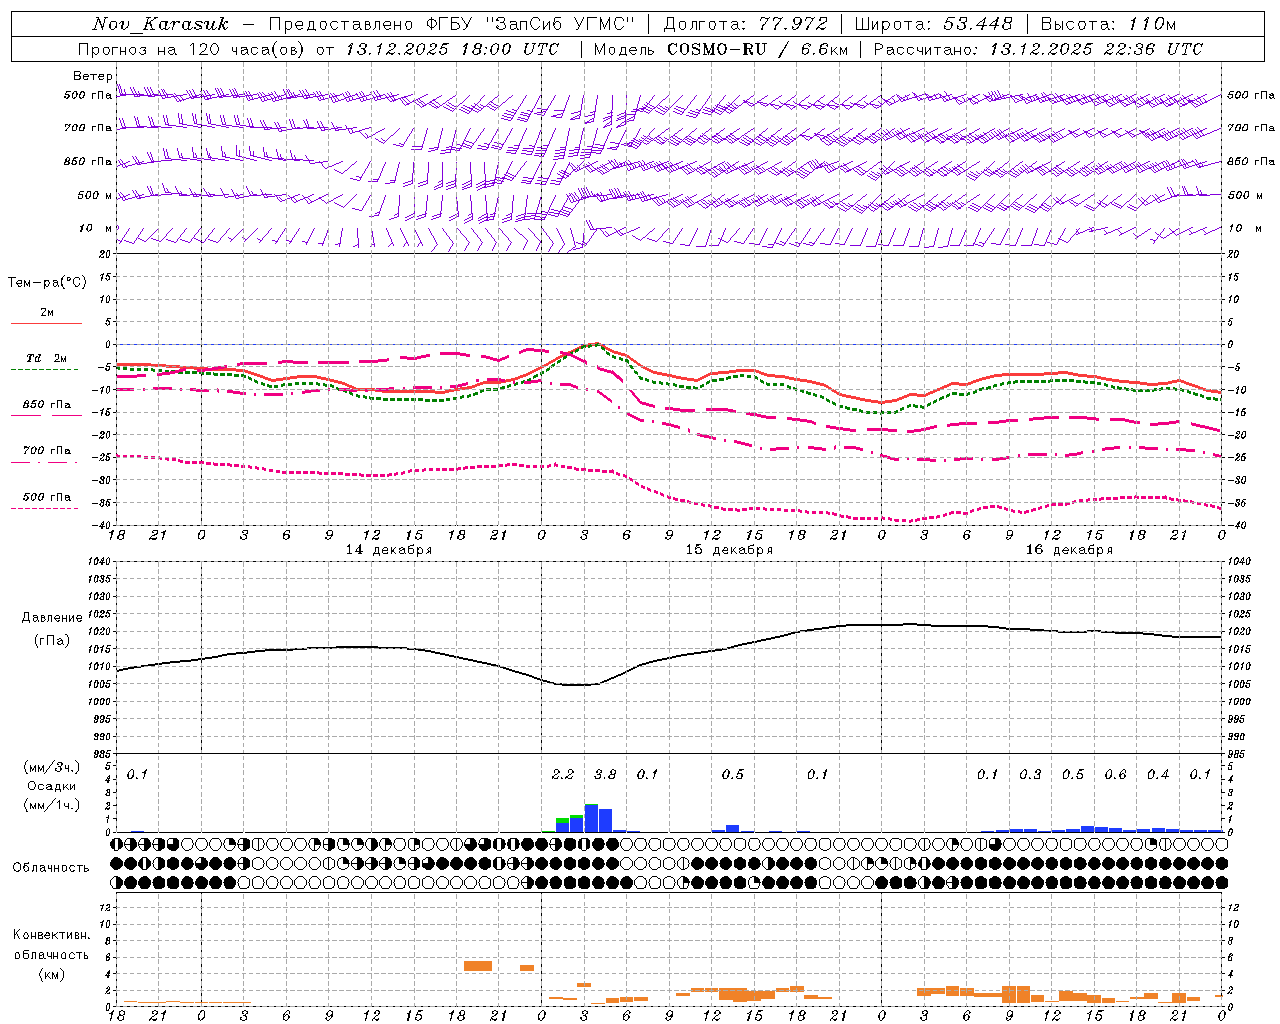Click the elevation text 'Высота: 110м'
This screenshot has height=1024, width=1280.
[x=1108, y=24]
